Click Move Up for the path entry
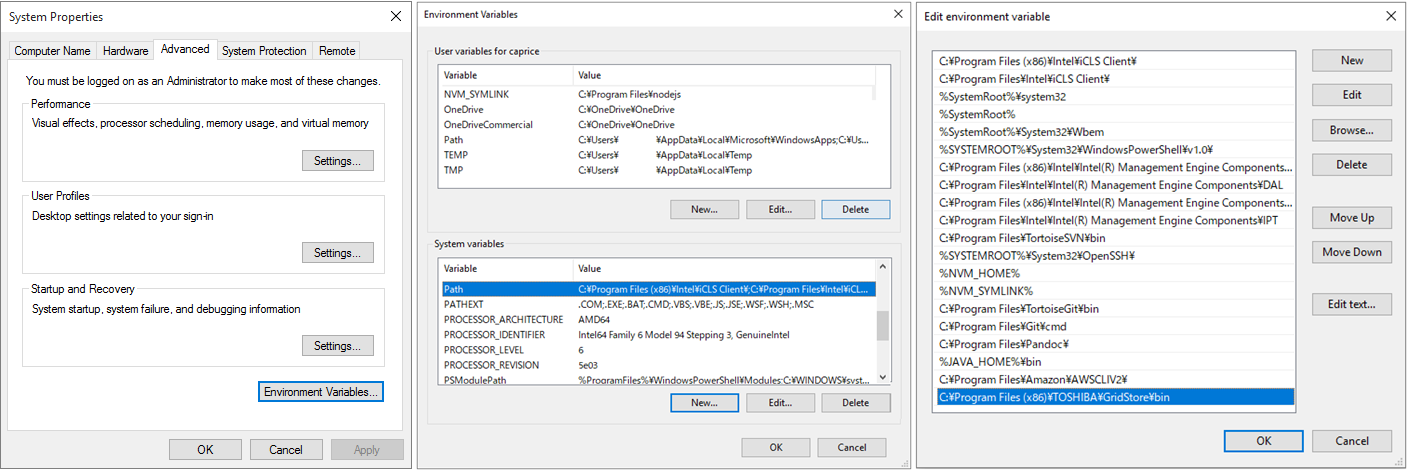1408x473 pixels. pos(1351,218)
